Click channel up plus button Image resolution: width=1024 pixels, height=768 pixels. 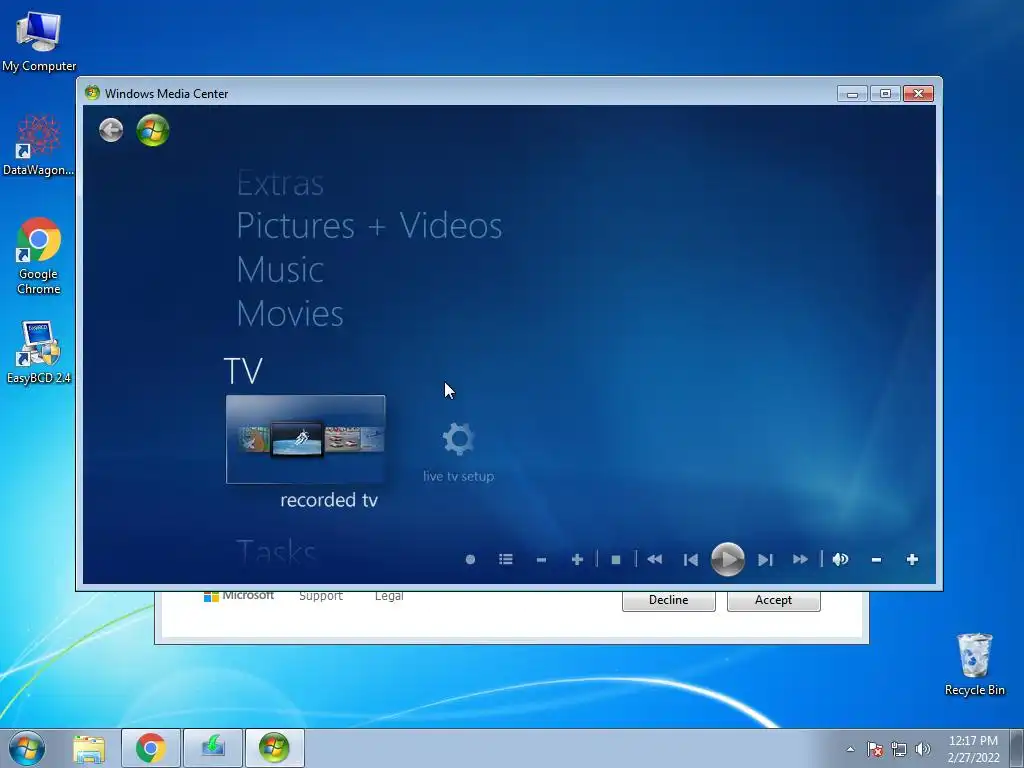tap(577, 560)
